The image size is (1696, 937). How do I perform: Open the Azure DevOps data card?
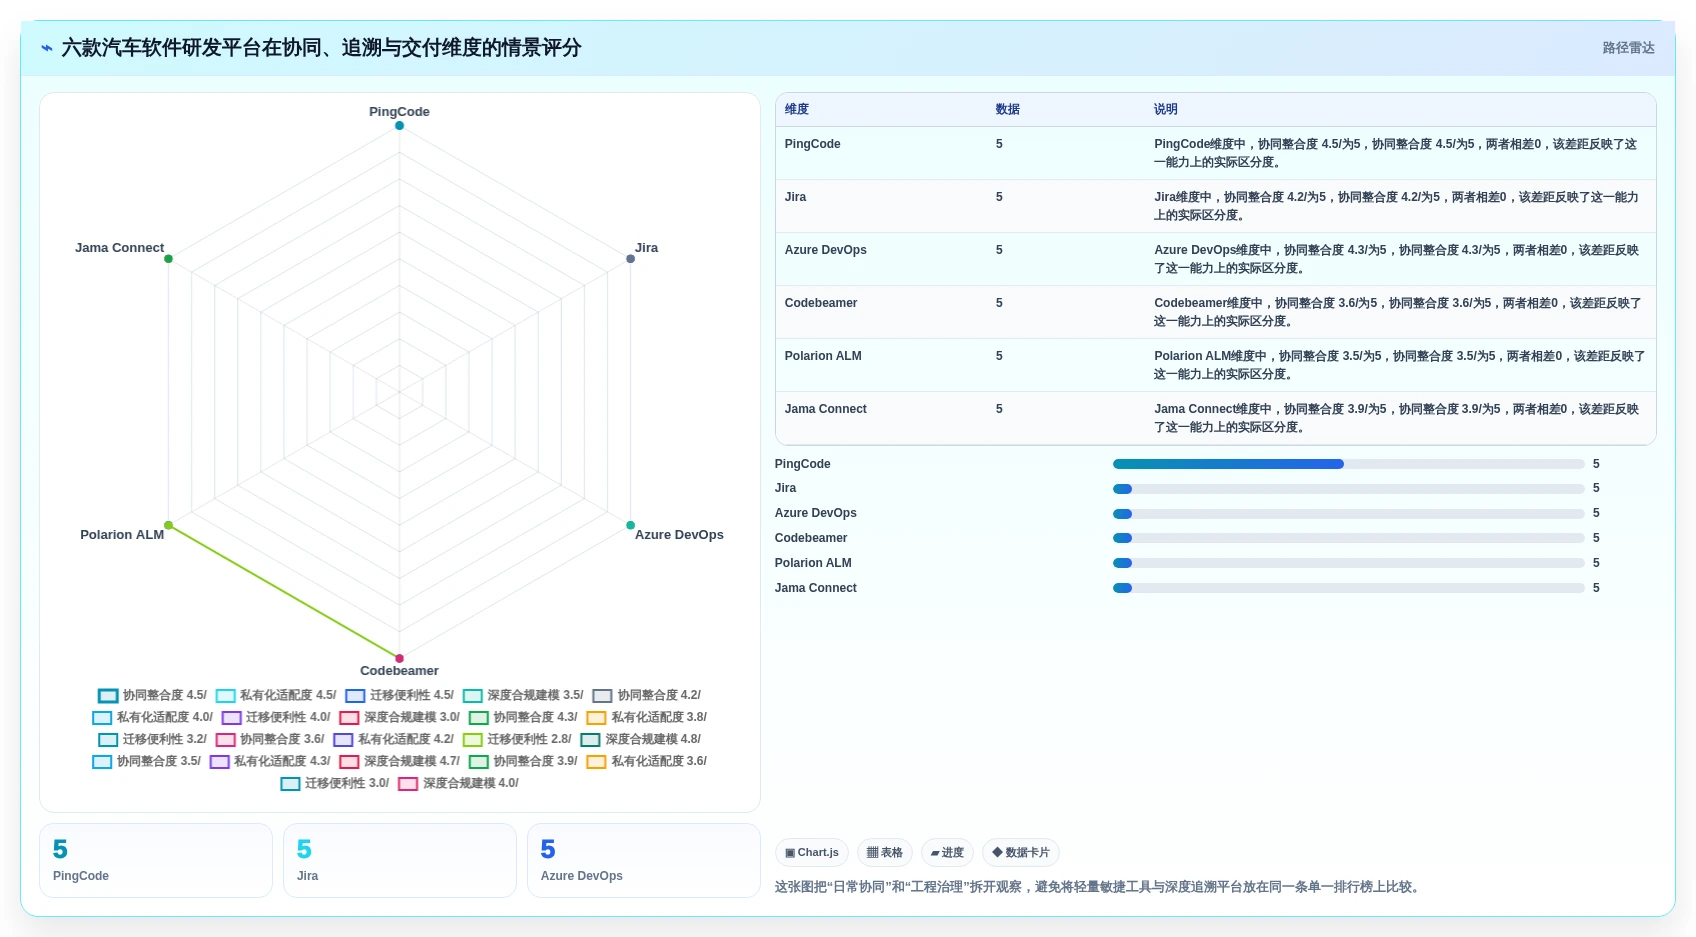[x=644, y=861]
